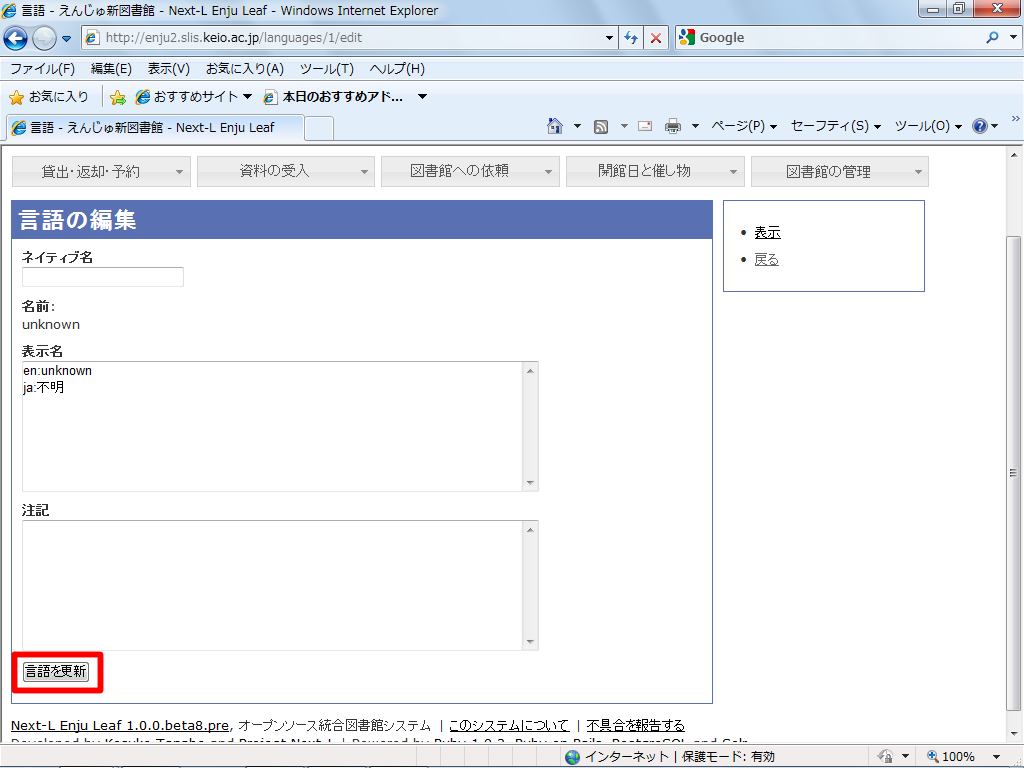The image size is (1024, 768).
Task: Open the ツール(T) menu in menu bar
Action: coord(327,69)
